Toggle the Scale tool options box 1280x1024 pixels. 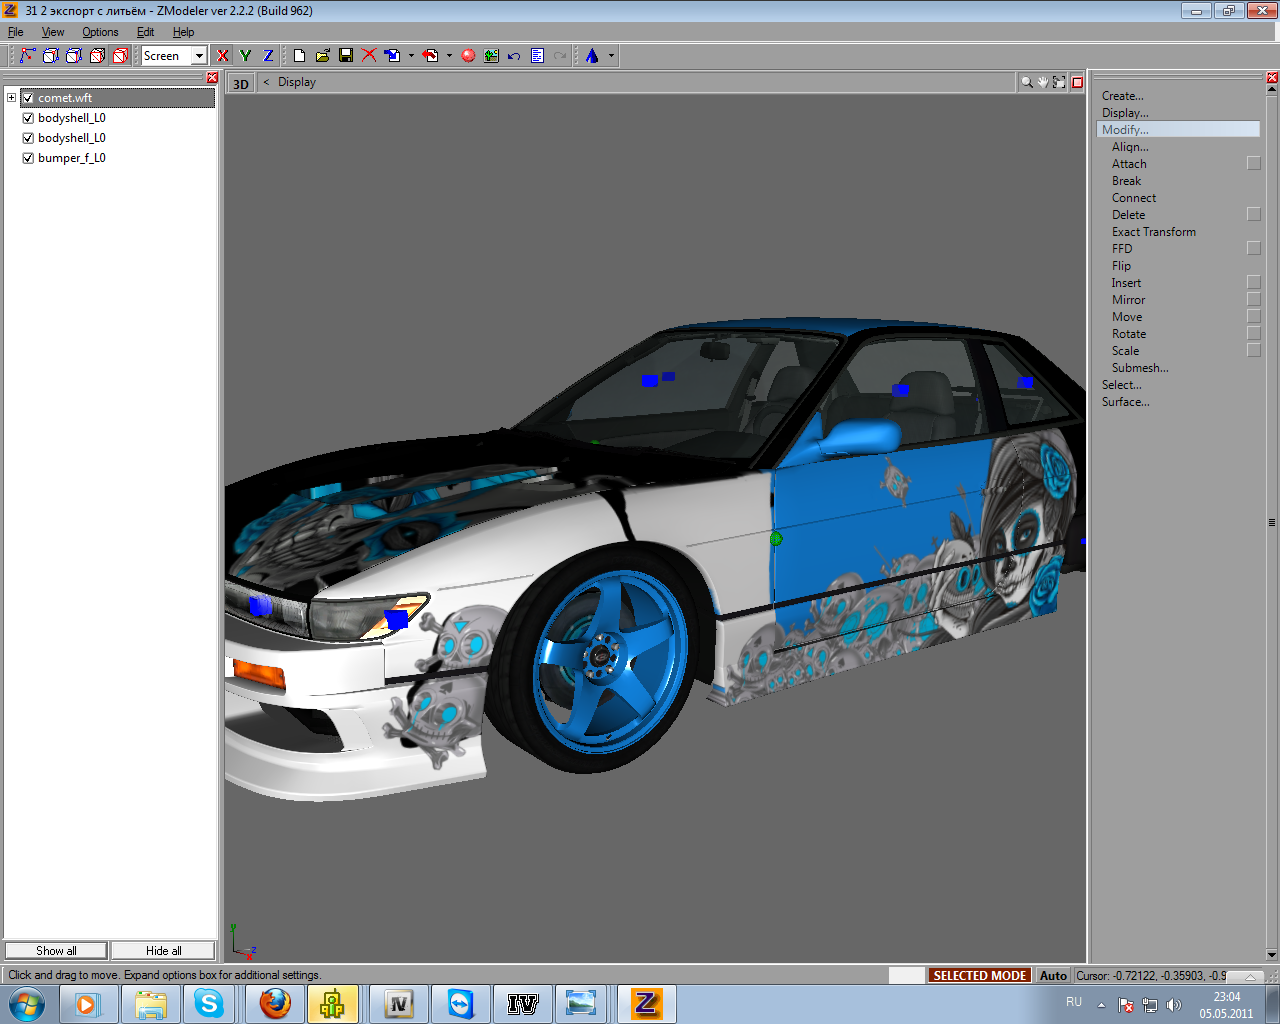[1254, 351]
